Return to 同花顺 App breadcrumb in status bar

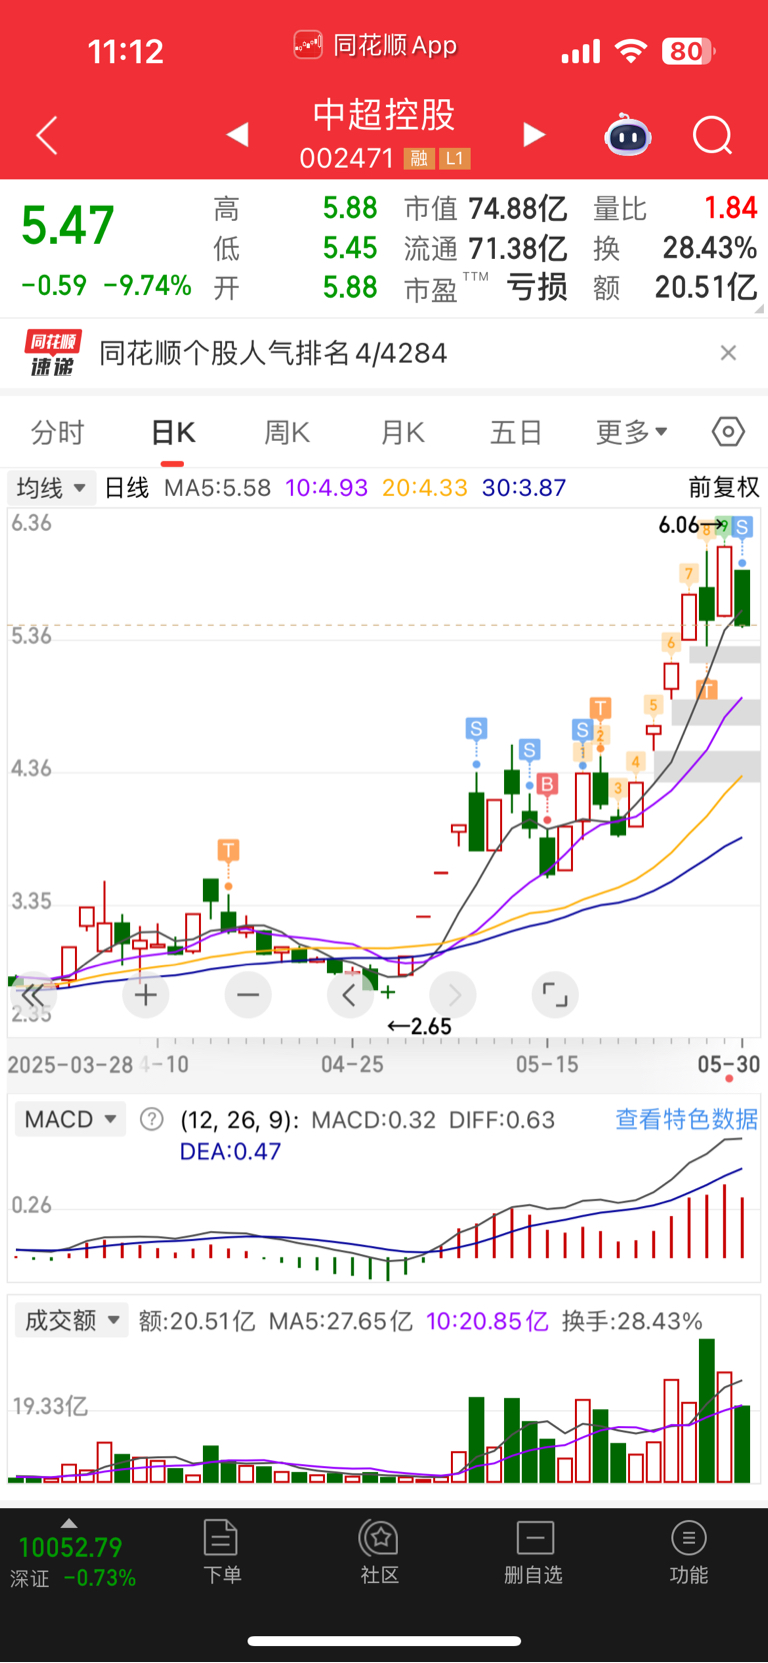point(376,45)
